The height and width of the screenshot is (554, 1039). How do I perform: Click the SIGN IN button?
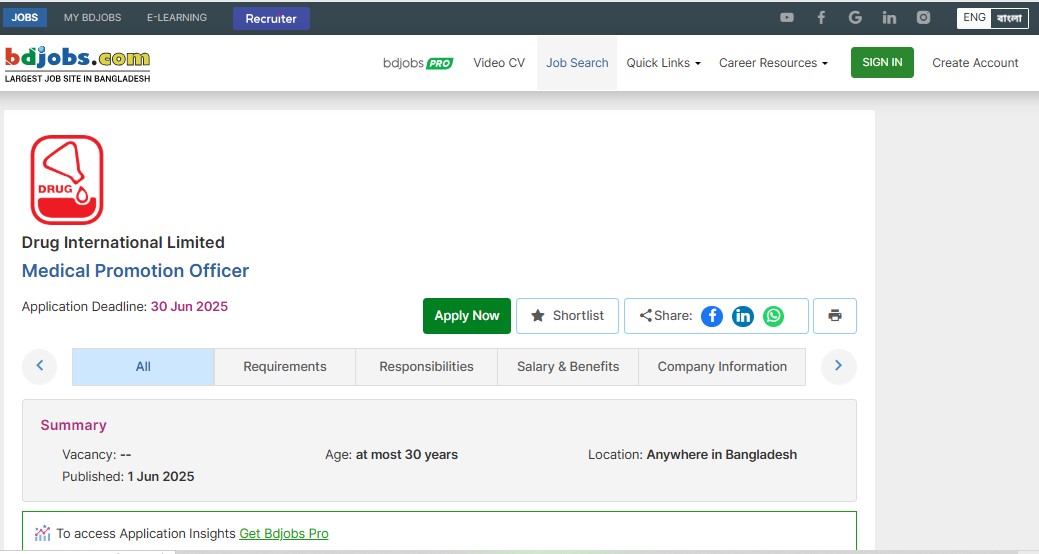tap(882, 62)
